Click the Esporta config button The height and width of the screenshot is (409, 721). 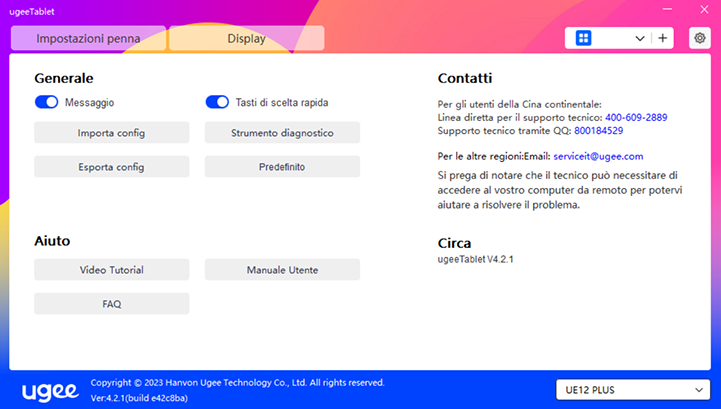(111, 166)
